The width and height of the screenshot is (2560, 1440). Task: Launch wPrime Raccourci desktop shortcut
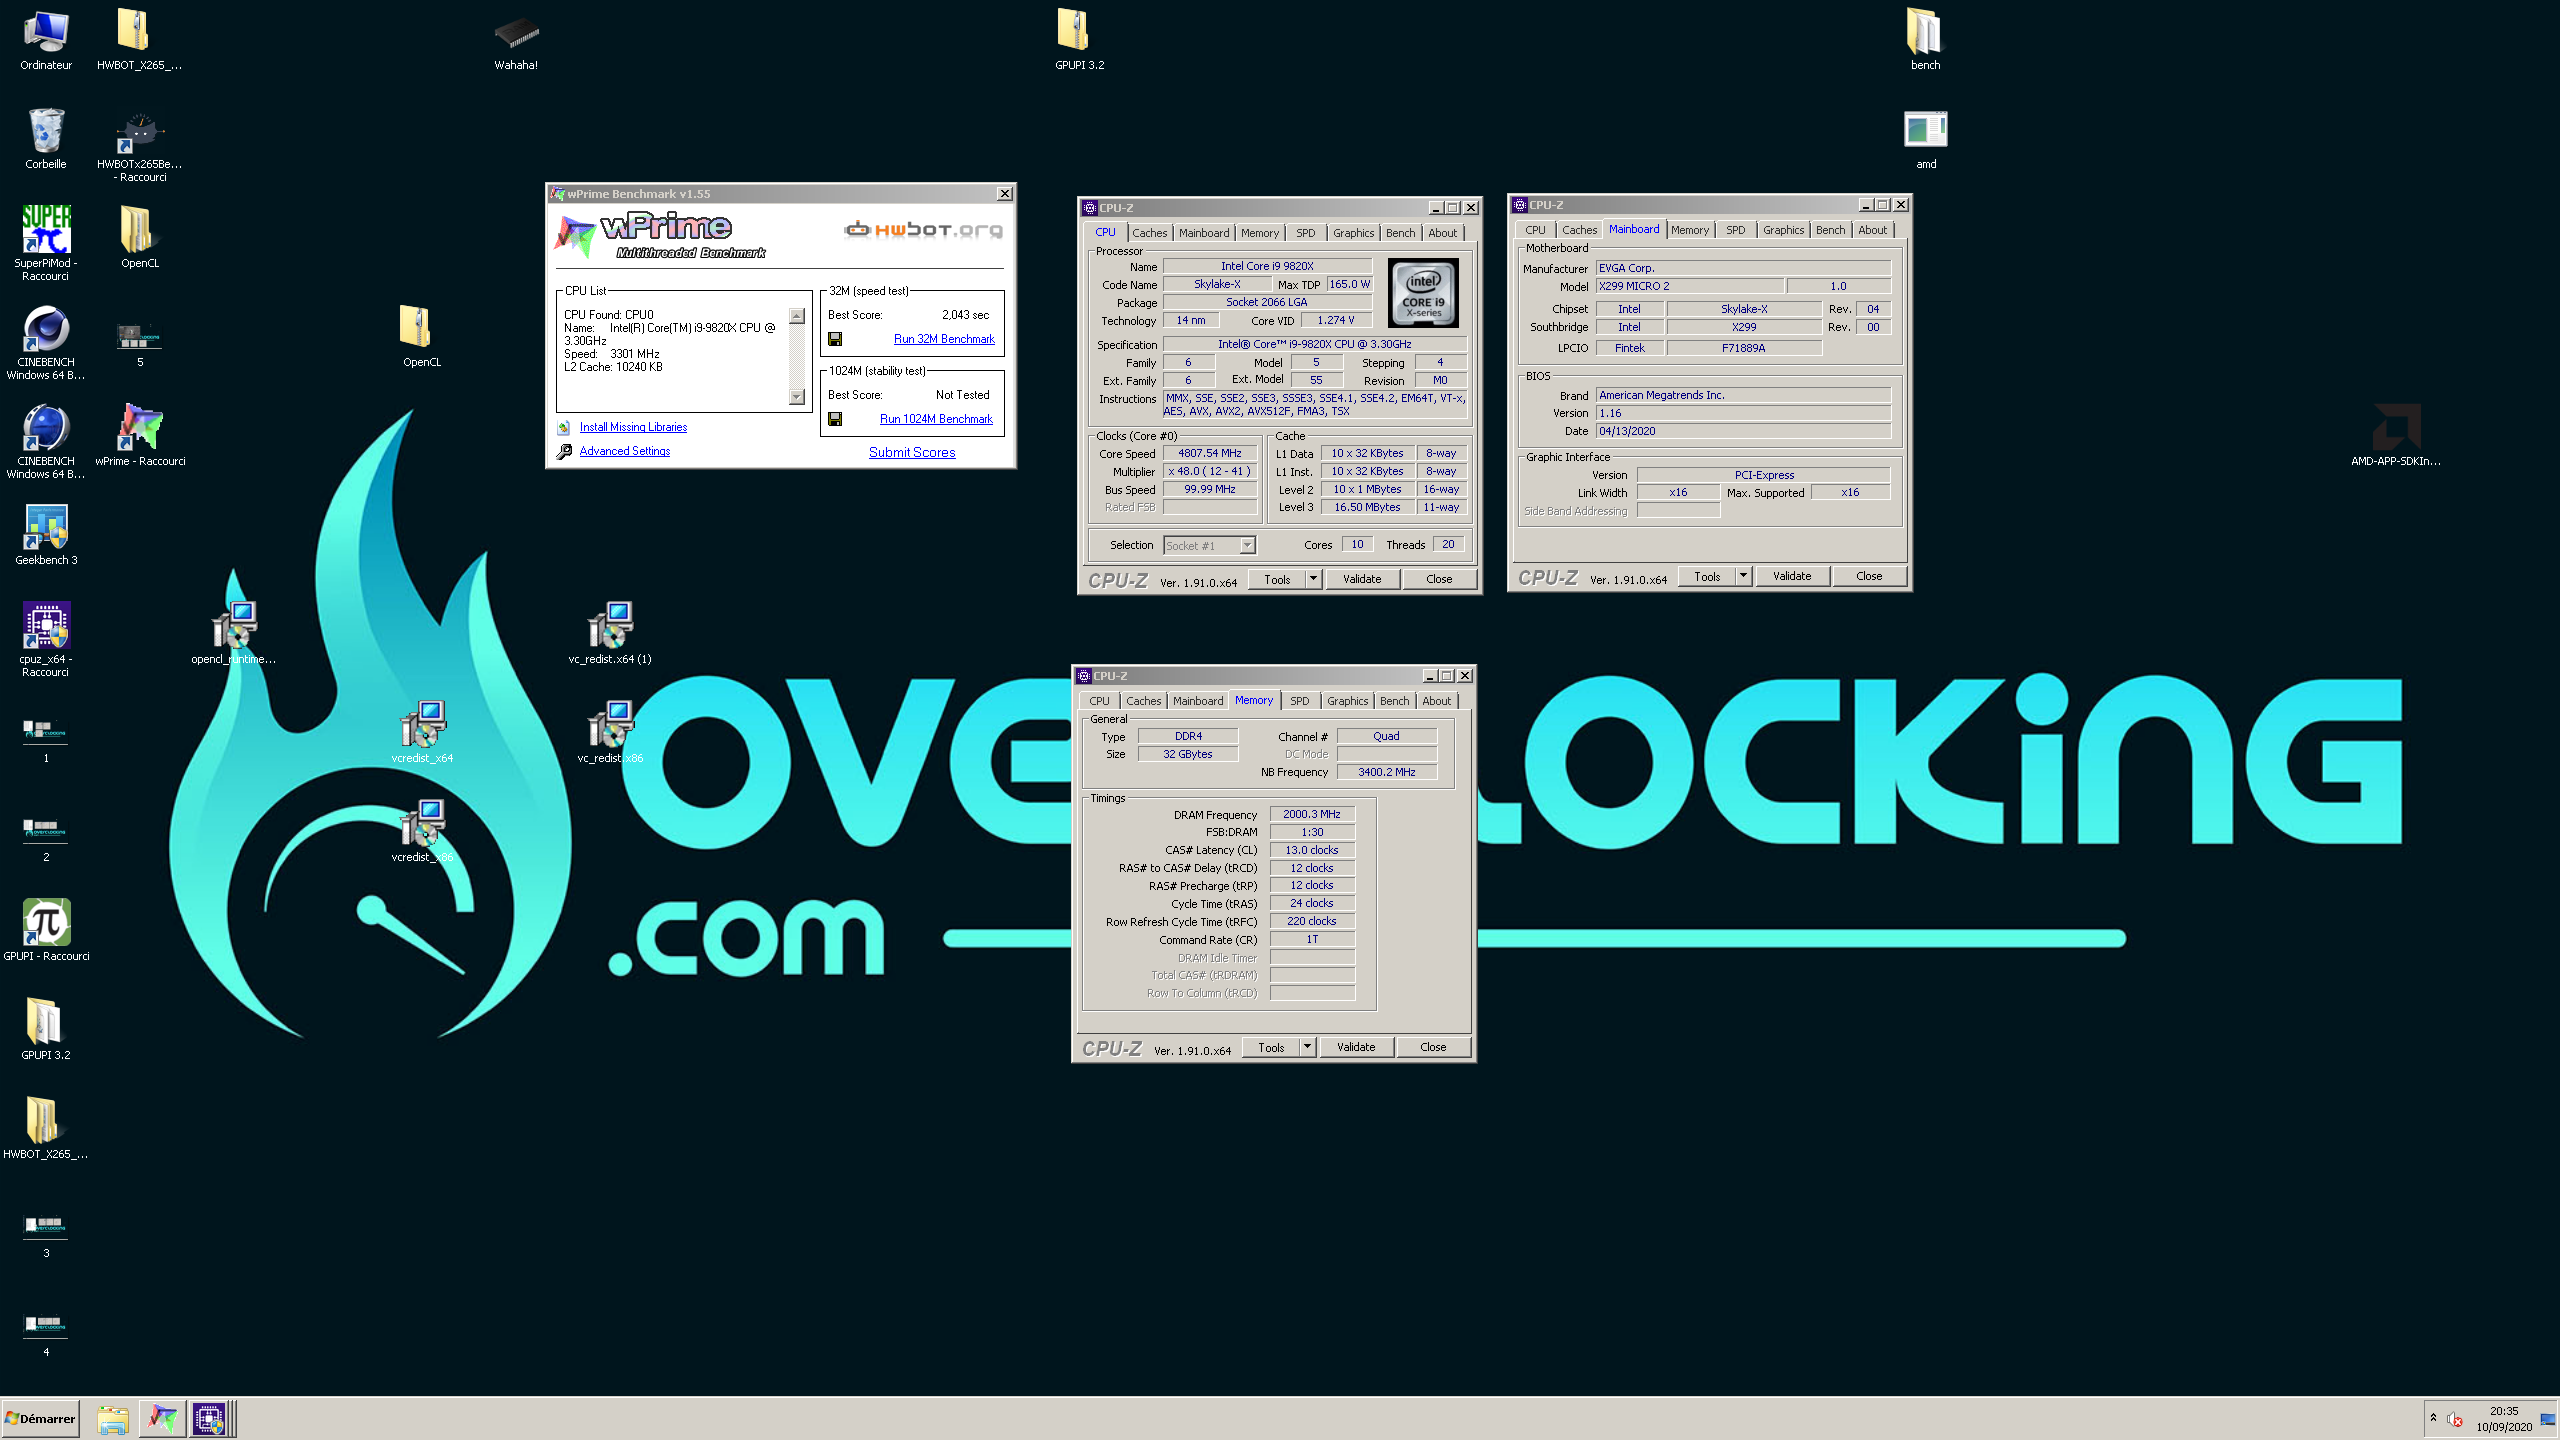coord(140,435)
